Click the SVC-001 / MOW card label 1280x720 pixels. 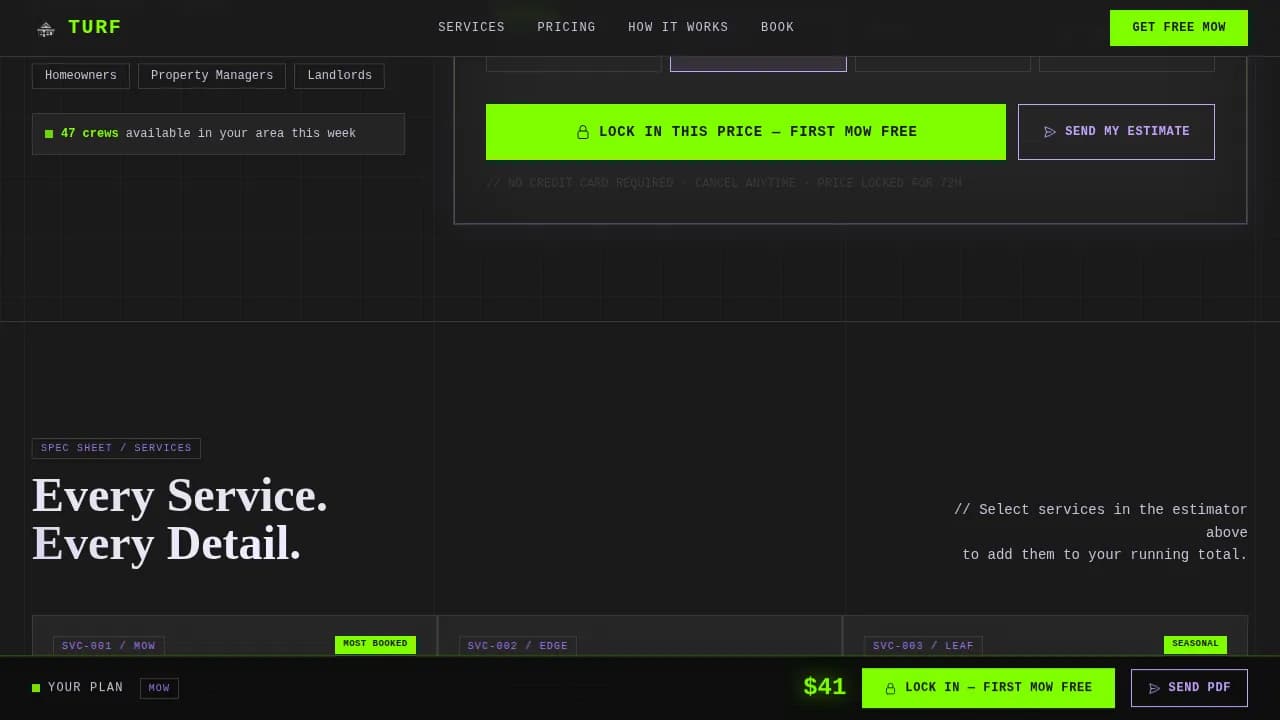[x=109, y=646]
